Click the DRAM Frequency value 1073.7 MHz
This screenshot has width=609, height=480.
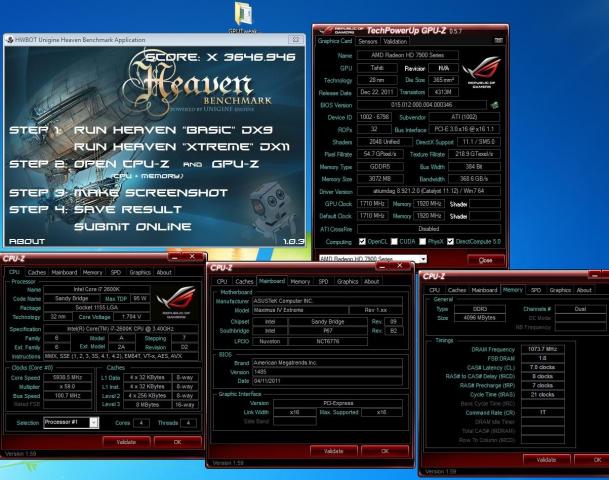tap(542, 349)
